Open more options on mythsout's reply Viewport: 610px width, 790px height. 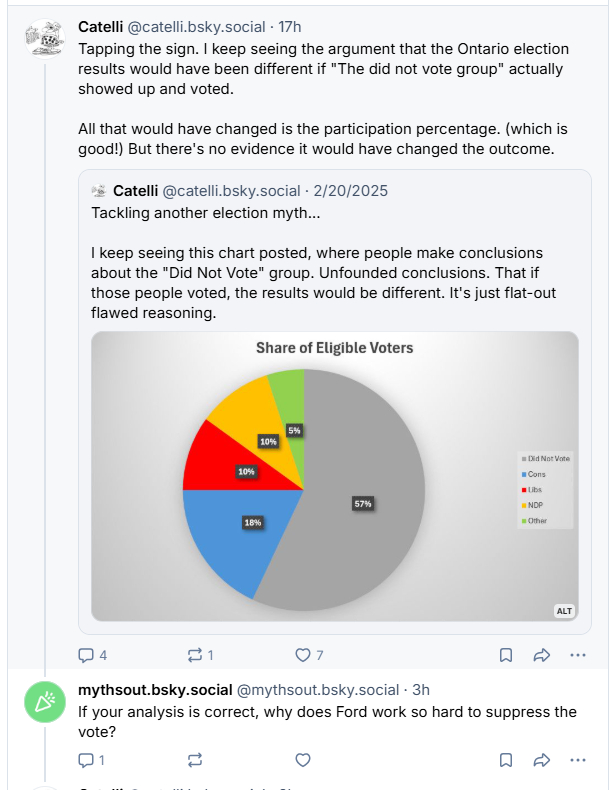pos(578,760)
